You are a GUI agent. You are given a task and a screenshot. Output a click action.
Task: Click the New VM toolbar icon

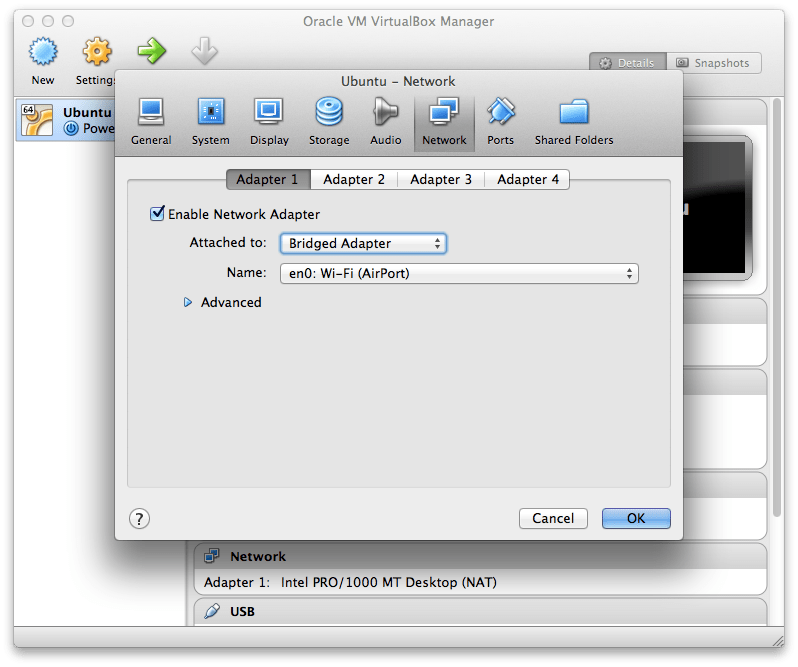[x=43, y=51]
